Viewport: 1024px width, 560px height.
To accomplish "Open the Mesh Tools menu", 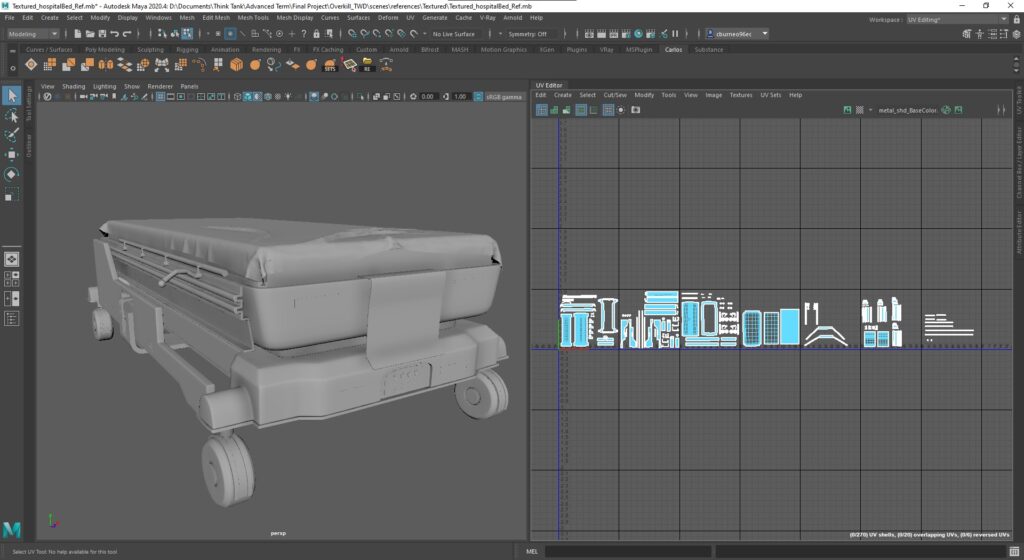I will (253, 18).
